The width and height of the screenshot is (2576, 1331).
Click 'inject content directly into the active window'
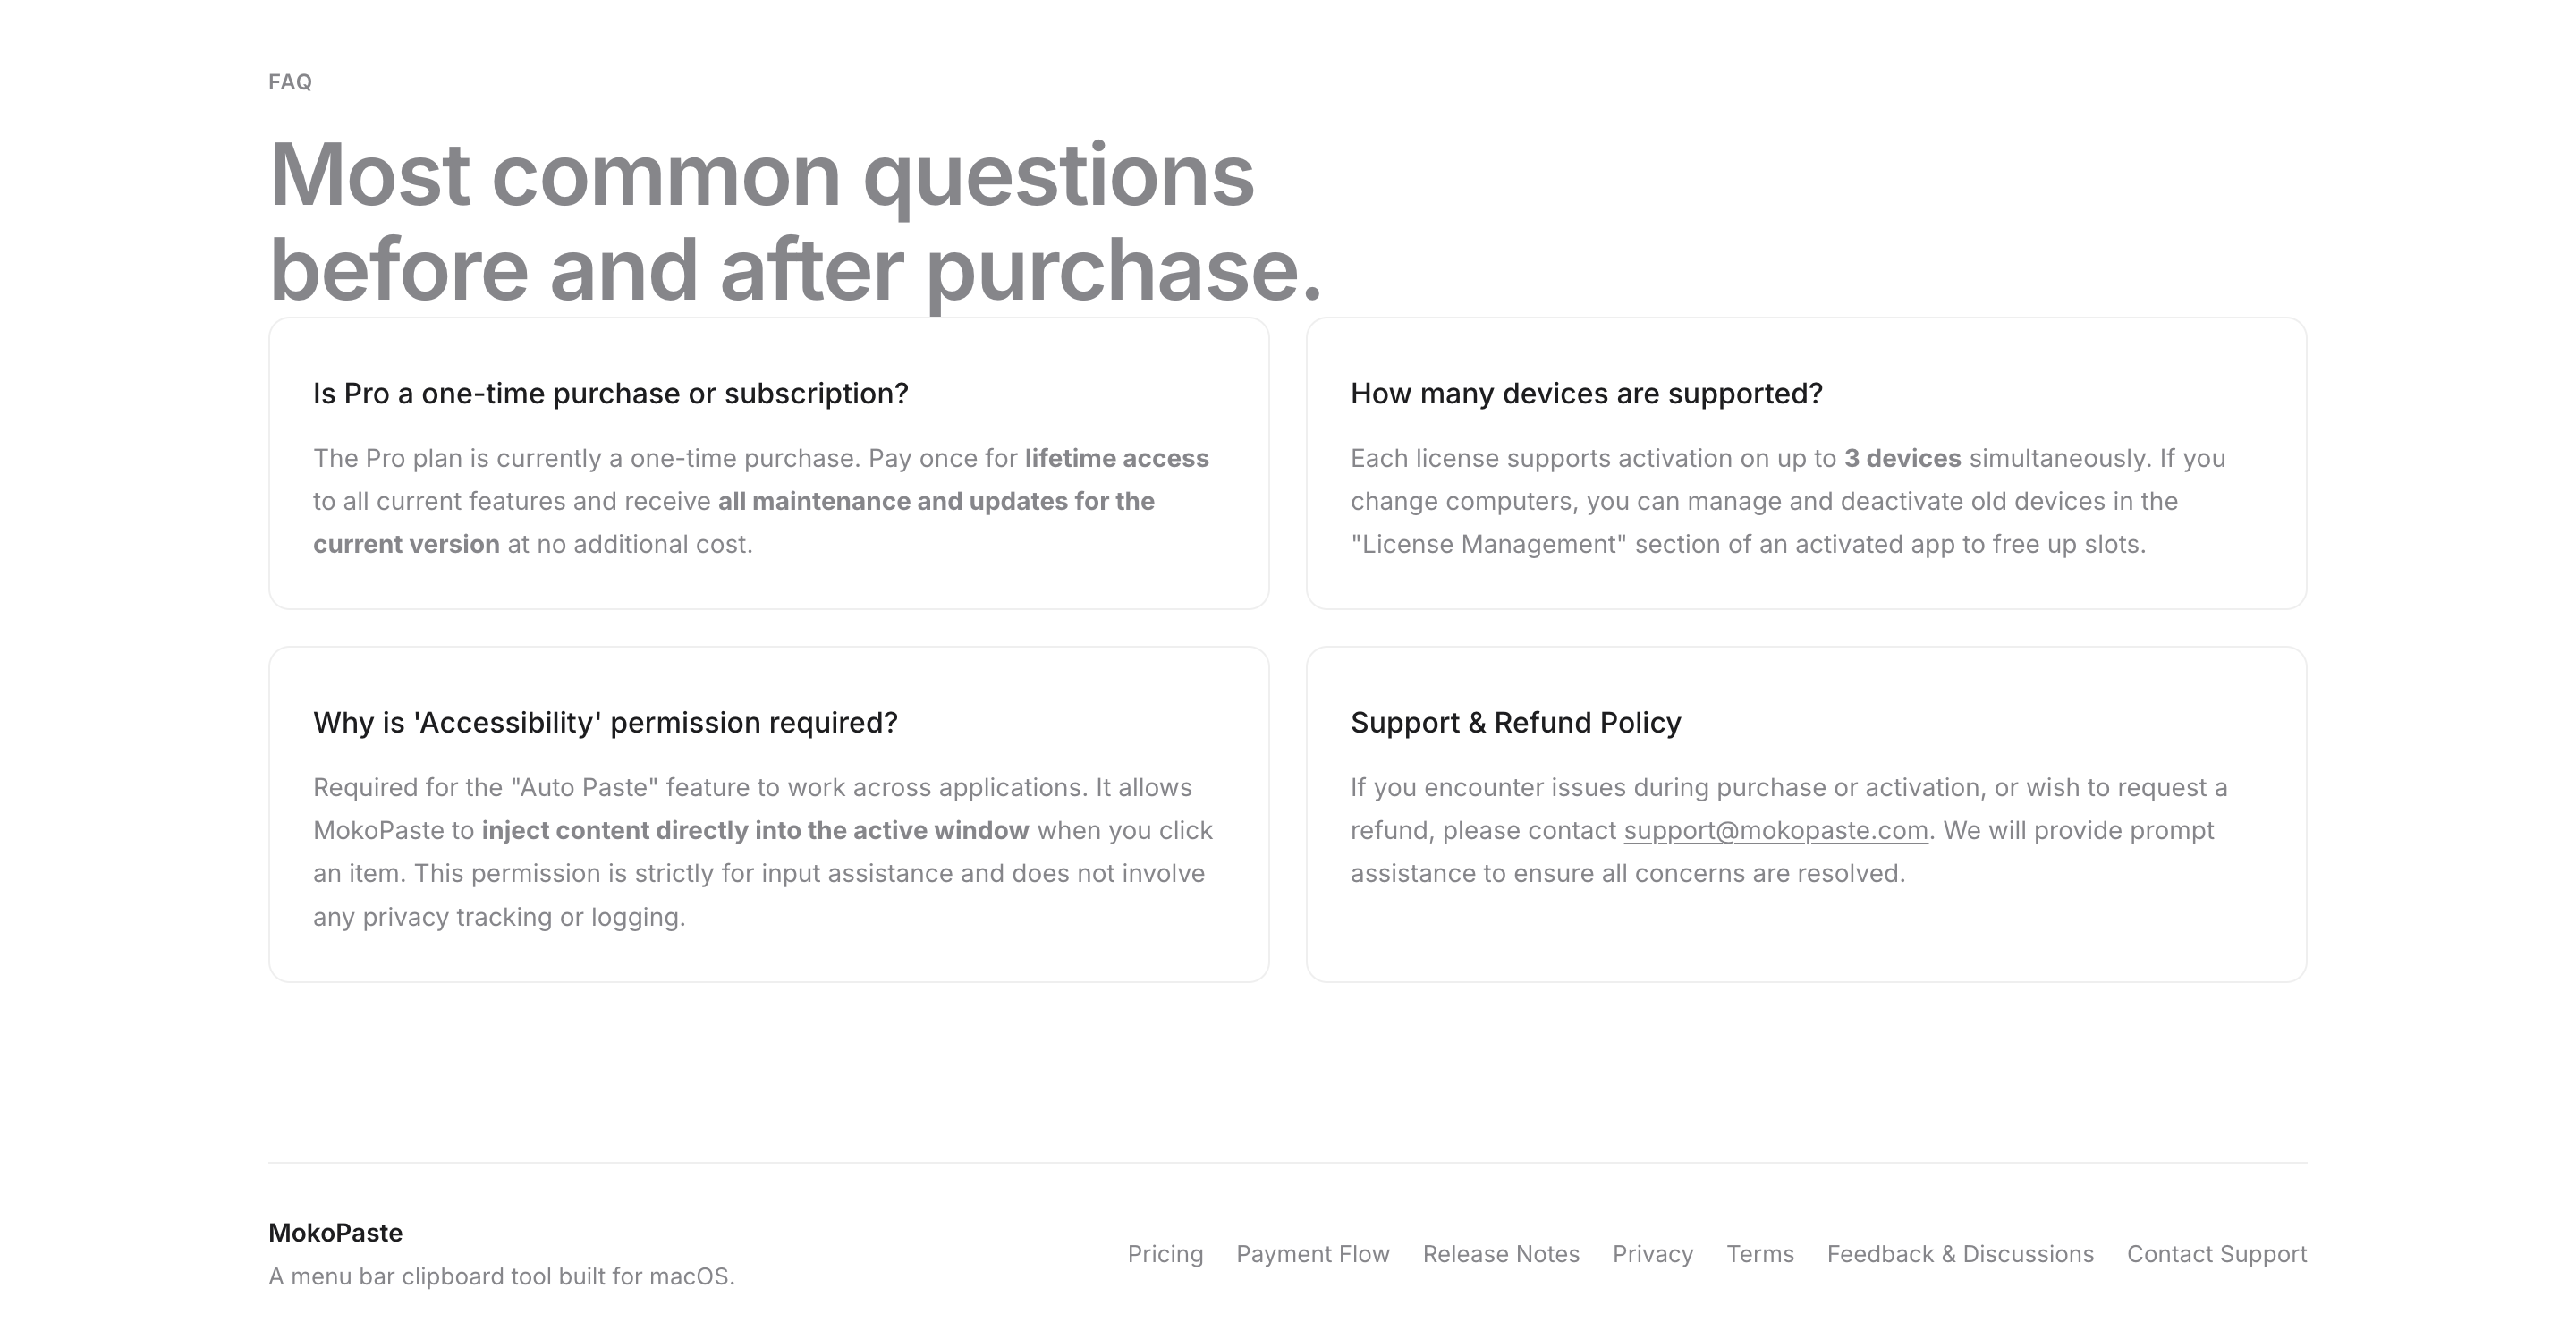(755, 831)
